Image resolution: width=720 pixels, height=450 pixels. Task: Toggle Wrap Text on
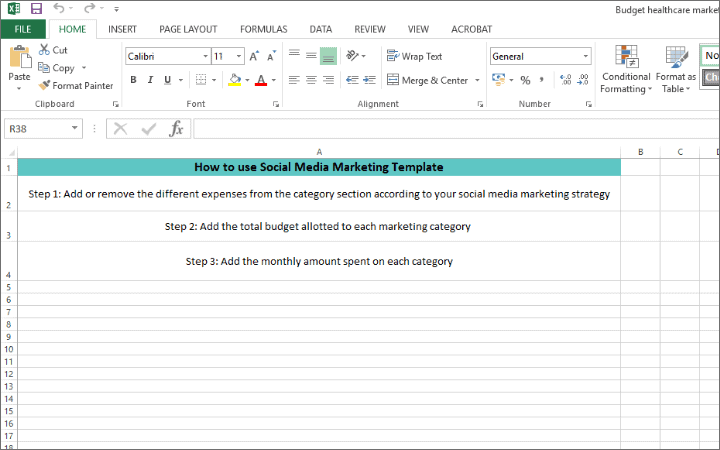tap(414, 57)
